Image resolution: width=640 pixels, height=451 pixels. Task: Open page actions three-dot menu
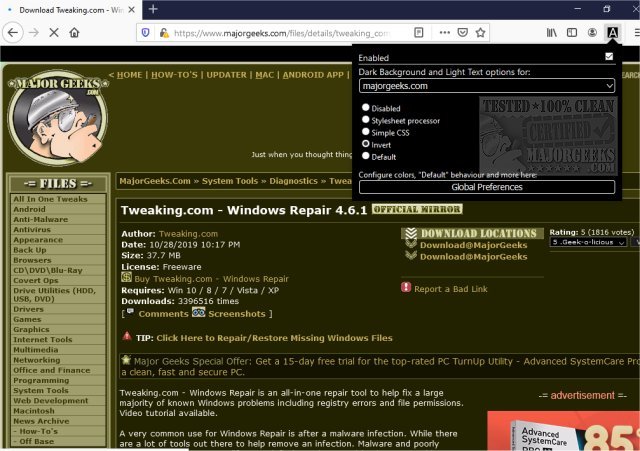444,33
